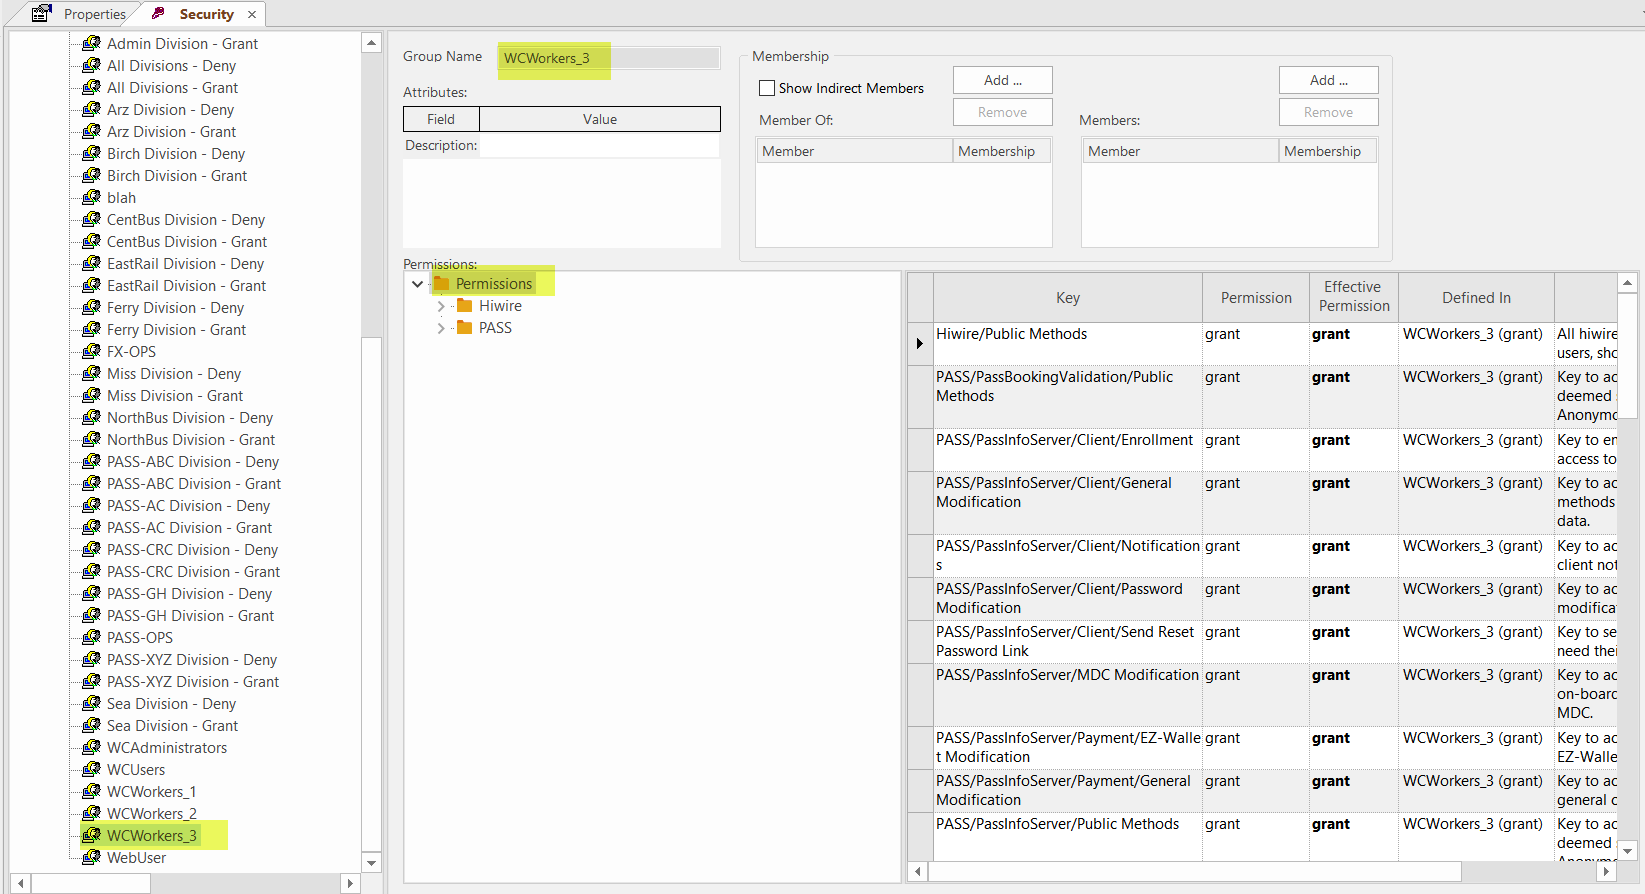Close the Security tab
The height and width of the screenshot is (894, 1645).
tap(252, 14)
